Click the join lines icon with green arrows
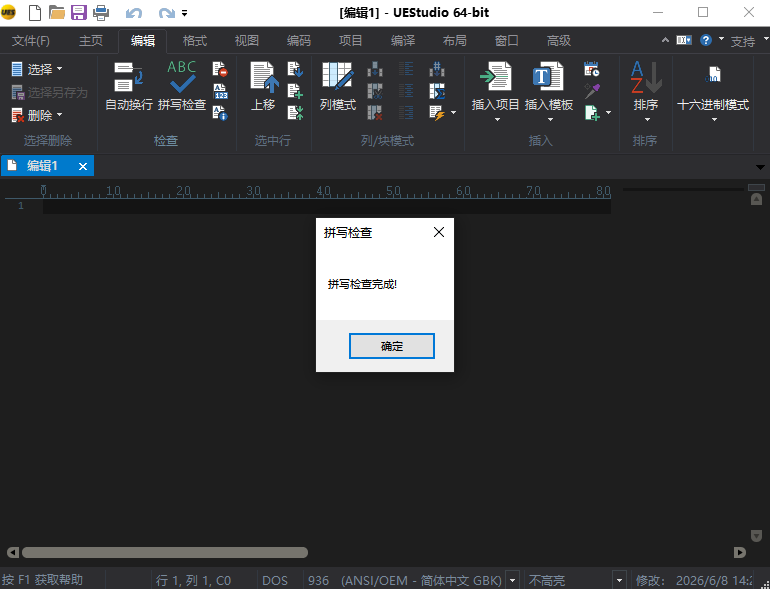The width and height of the screenshot is (770, 589). [295, 113]
